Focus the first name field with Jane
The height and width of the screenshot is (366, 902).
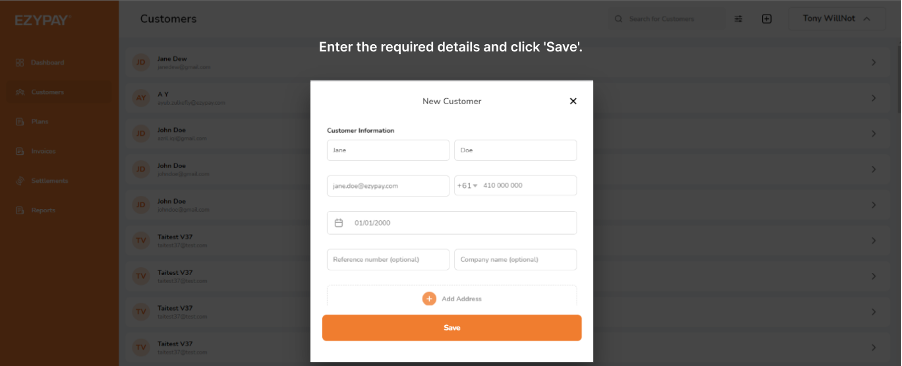pos(388,150)
